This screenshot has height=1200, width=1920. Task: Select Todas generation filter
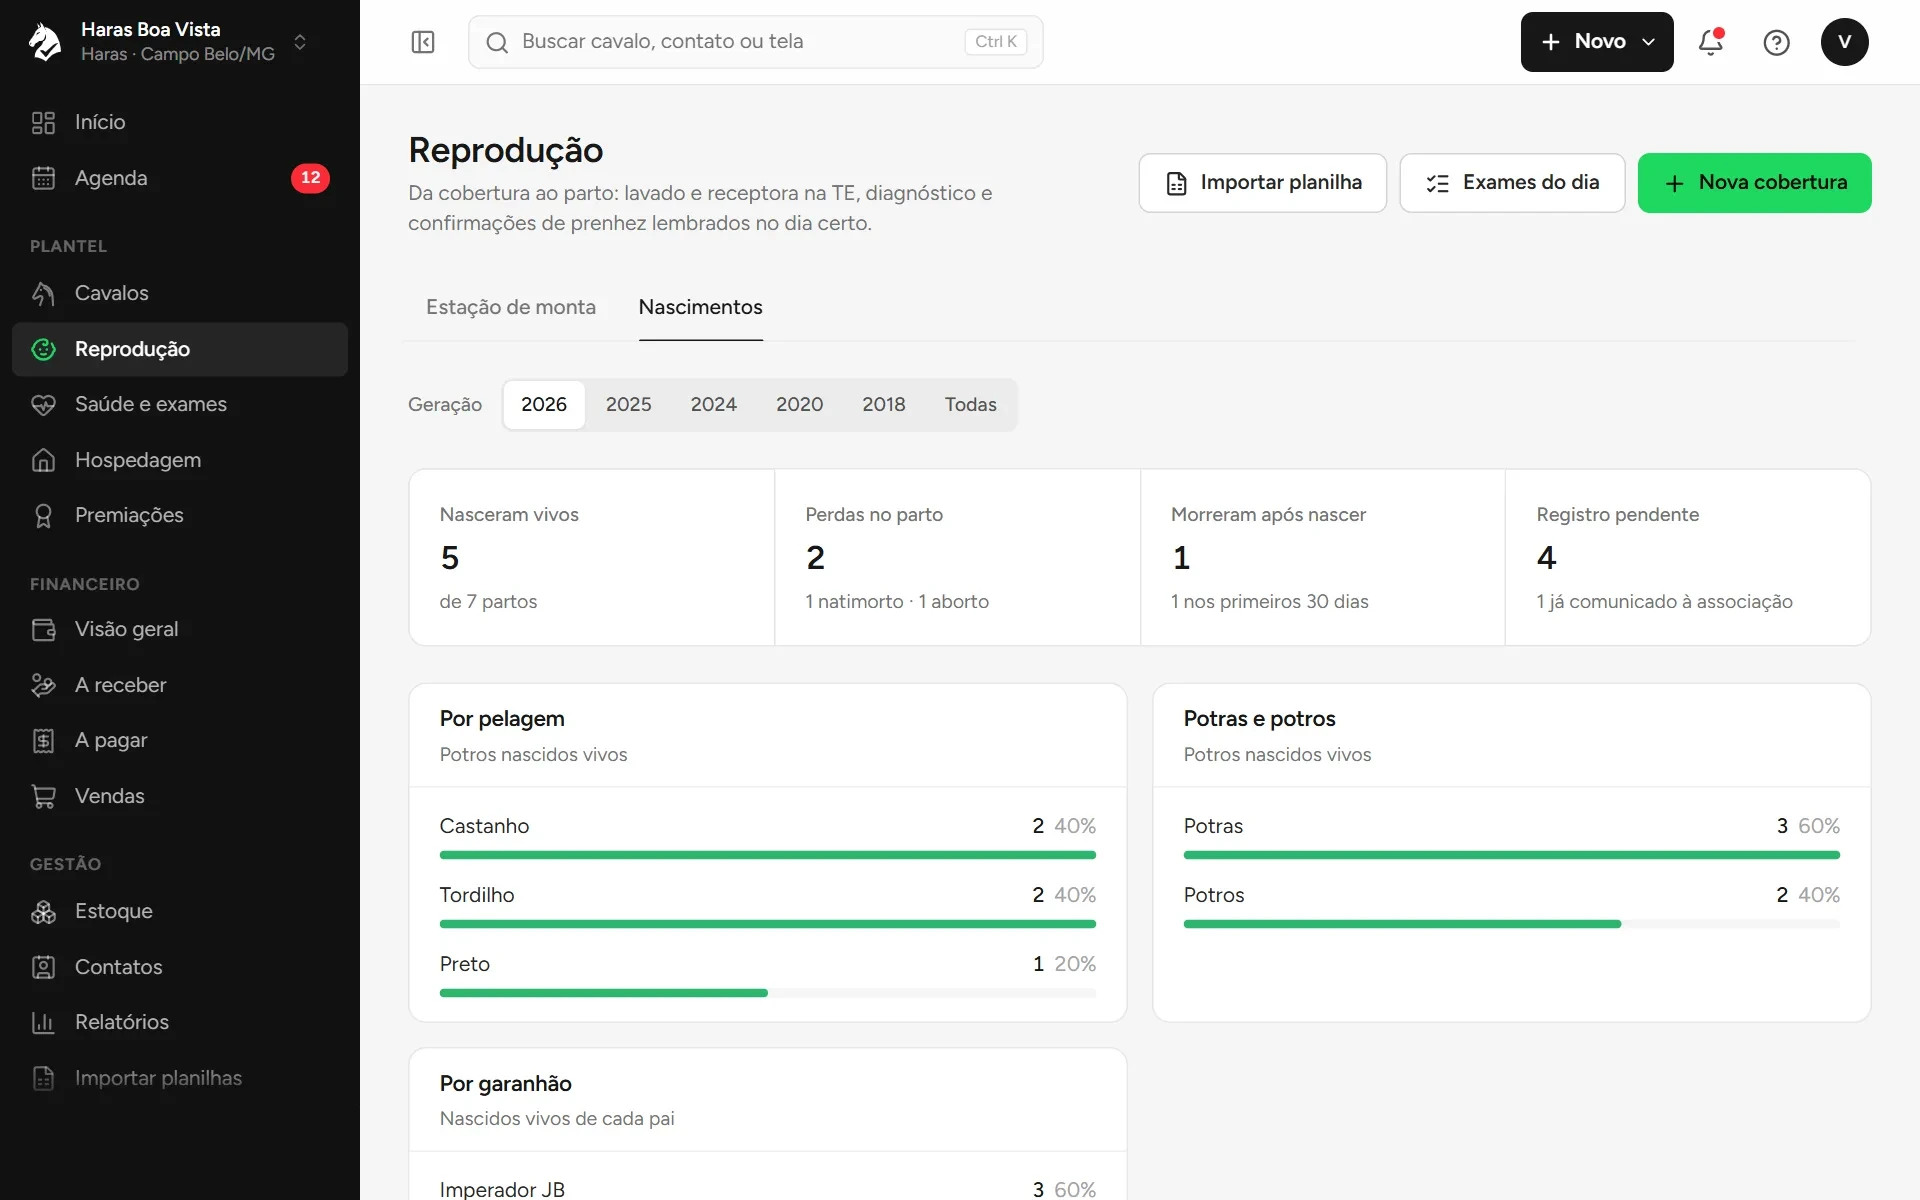tap(971, 404)
